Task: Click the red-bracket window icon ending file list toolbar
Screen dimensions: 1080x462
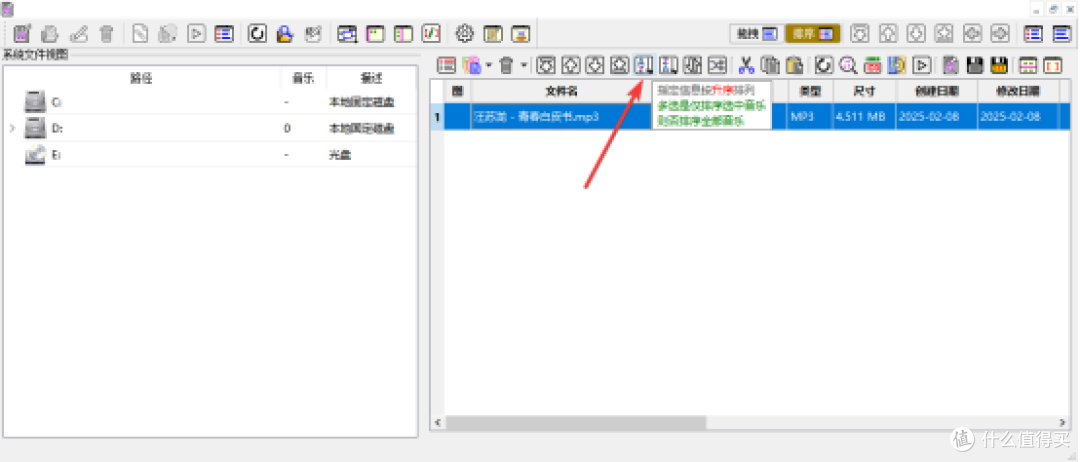Action: pyautogui.click(x=1053, y=65)
